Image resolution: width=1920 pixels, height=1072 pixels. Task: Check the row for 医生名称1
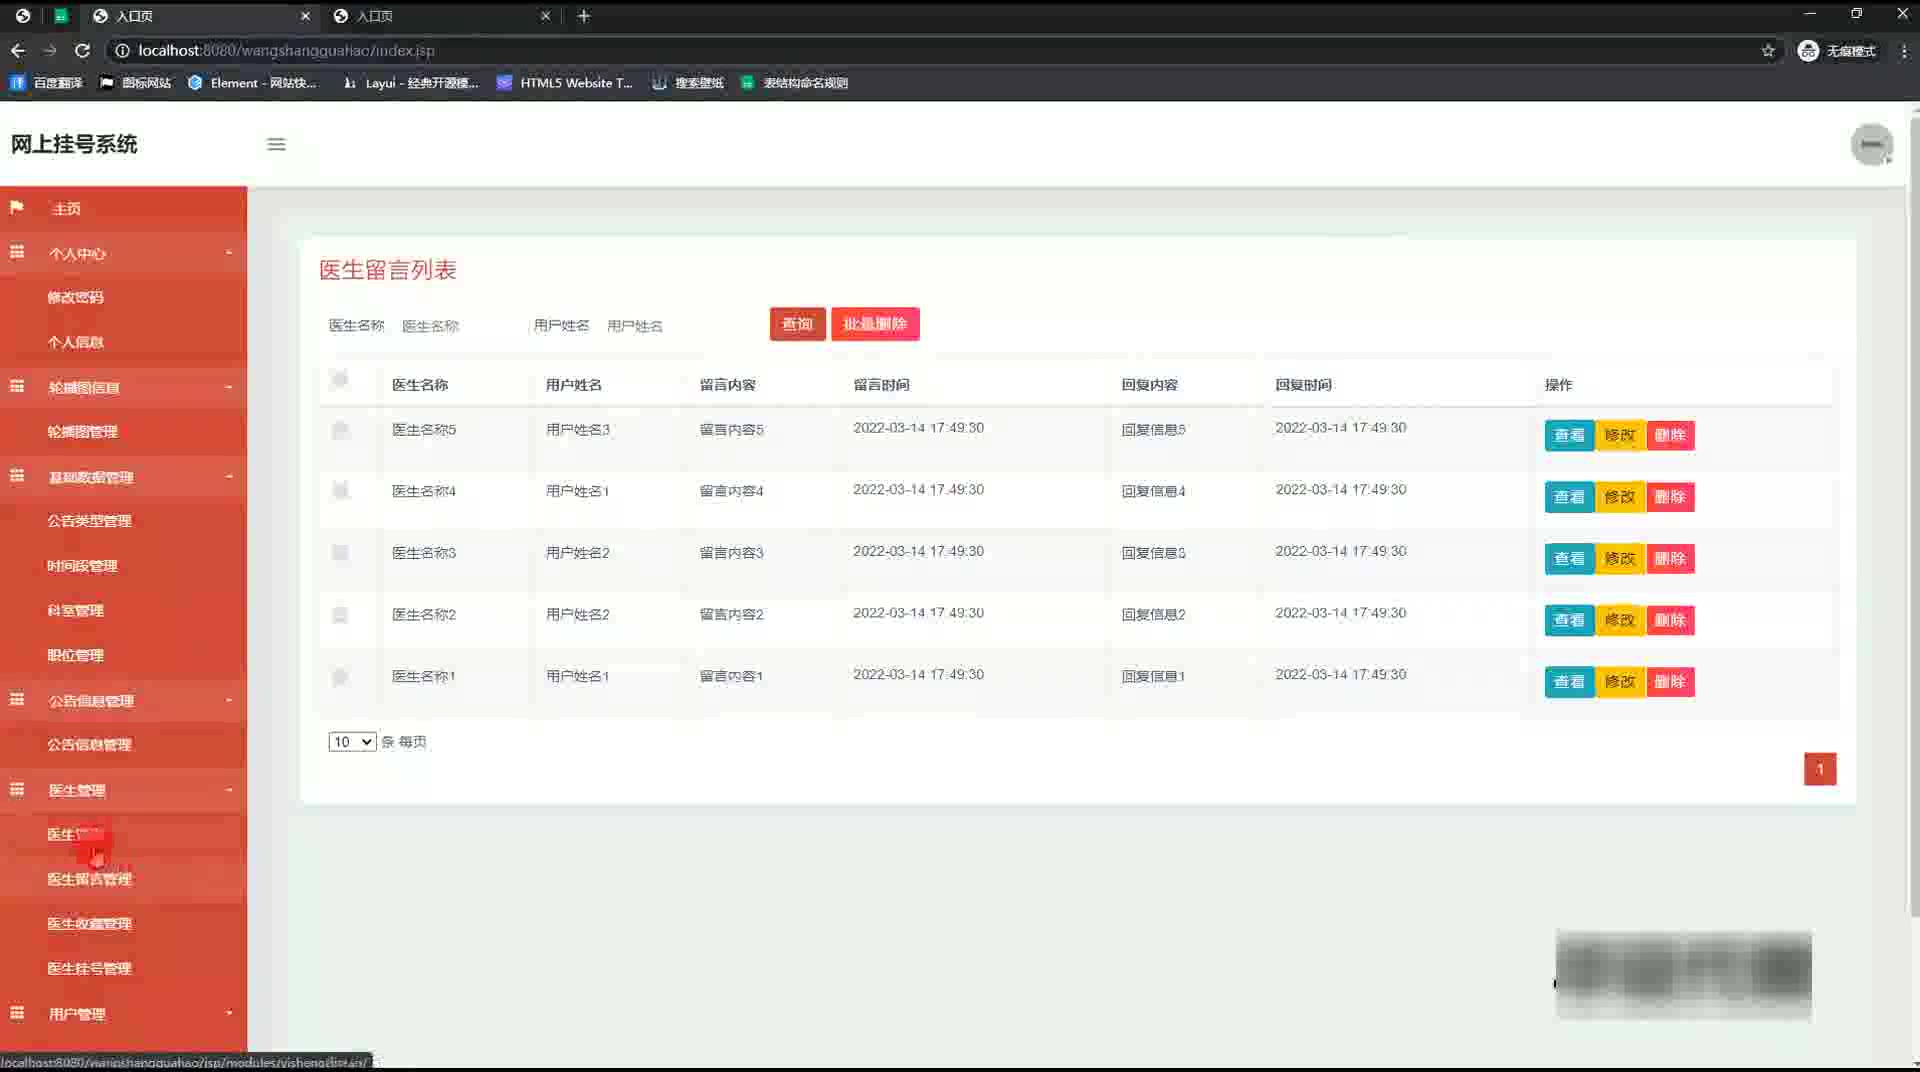click(x=340, y=677)
